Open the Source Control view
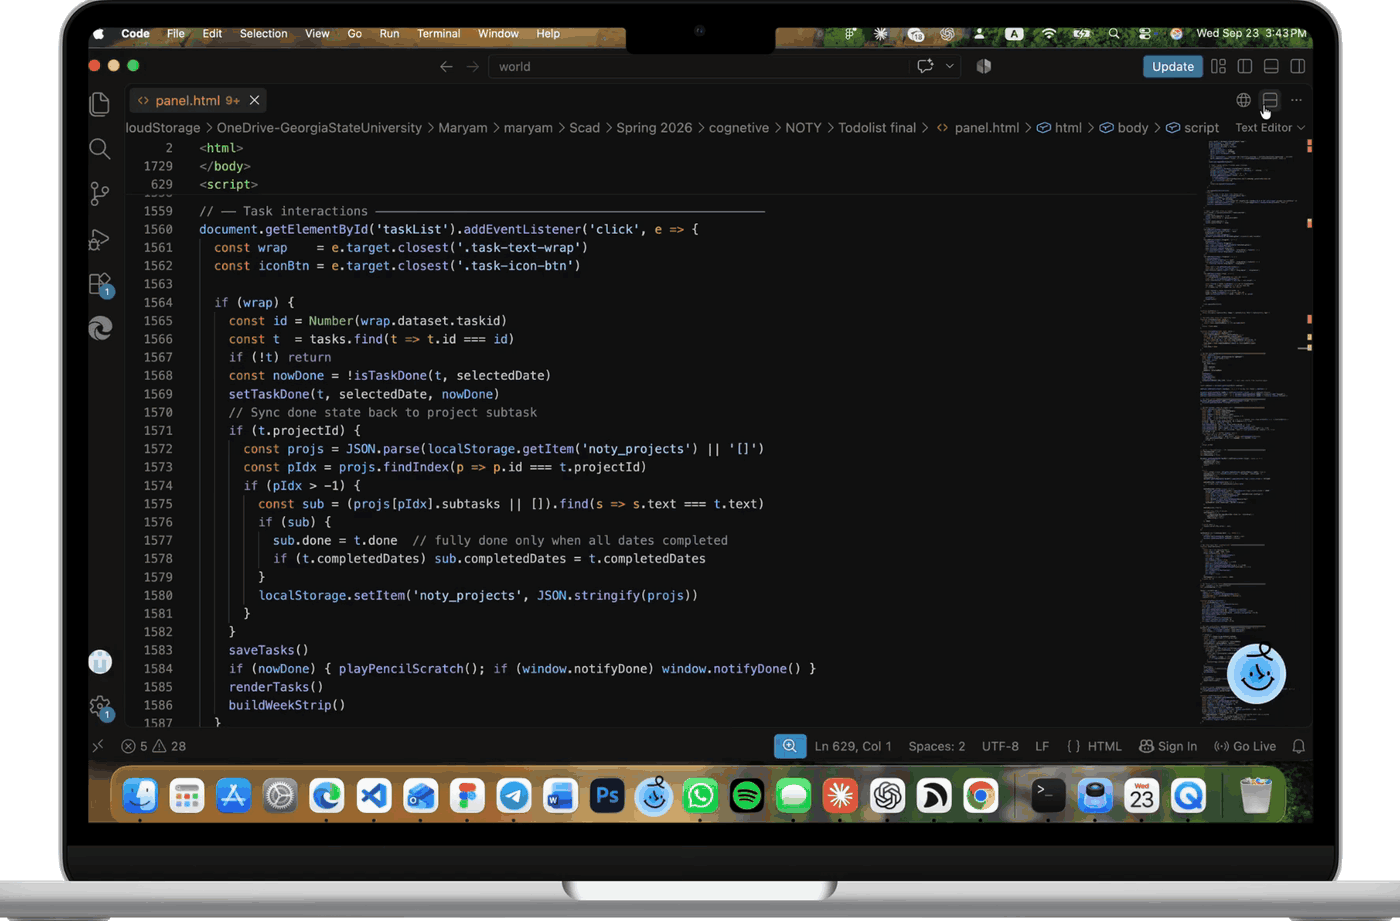 (100, 194)
